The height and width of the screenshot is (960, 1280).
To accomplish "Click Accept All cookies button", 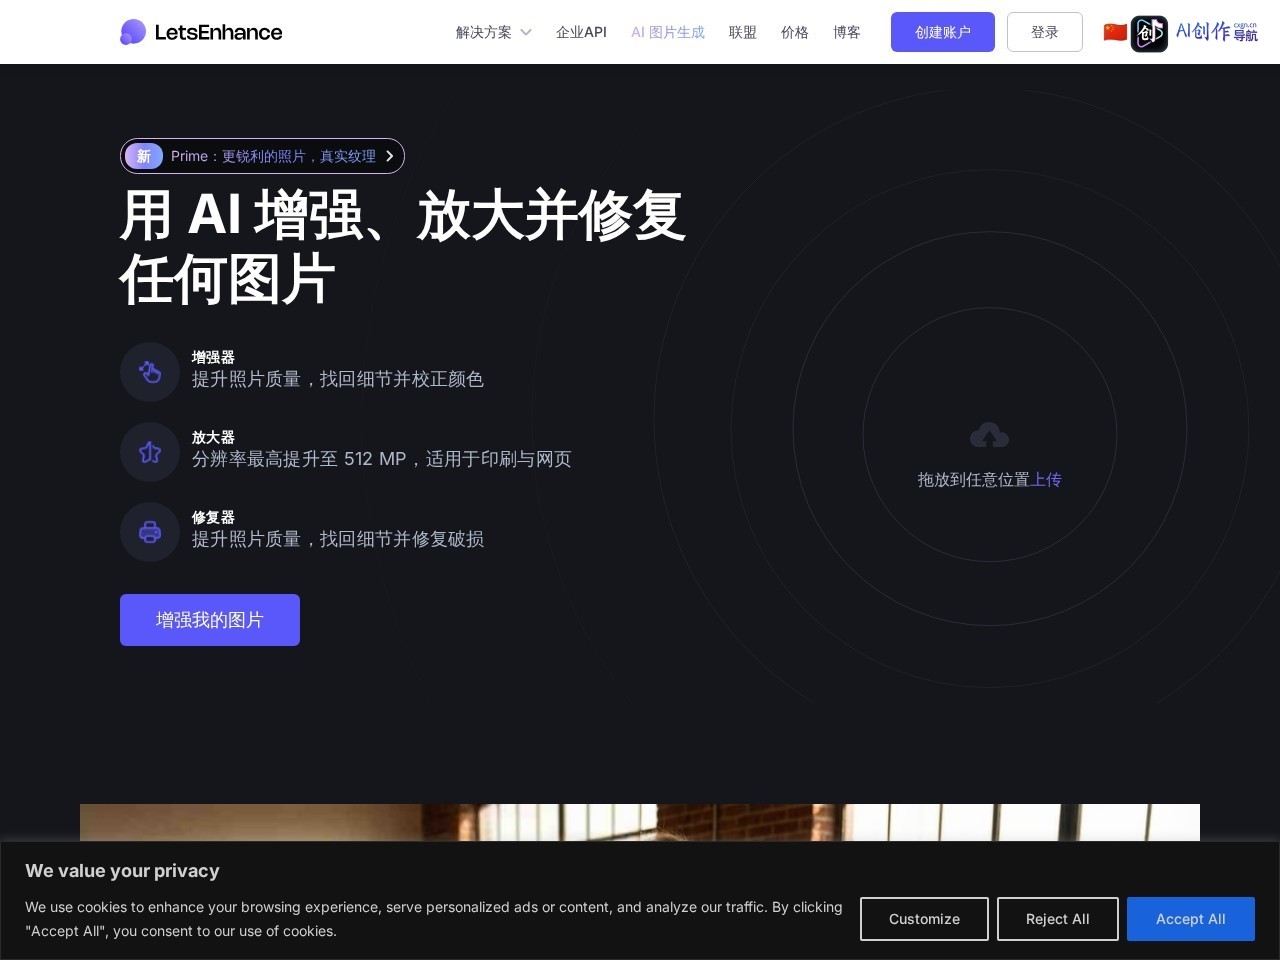I will coord(1191,919).
